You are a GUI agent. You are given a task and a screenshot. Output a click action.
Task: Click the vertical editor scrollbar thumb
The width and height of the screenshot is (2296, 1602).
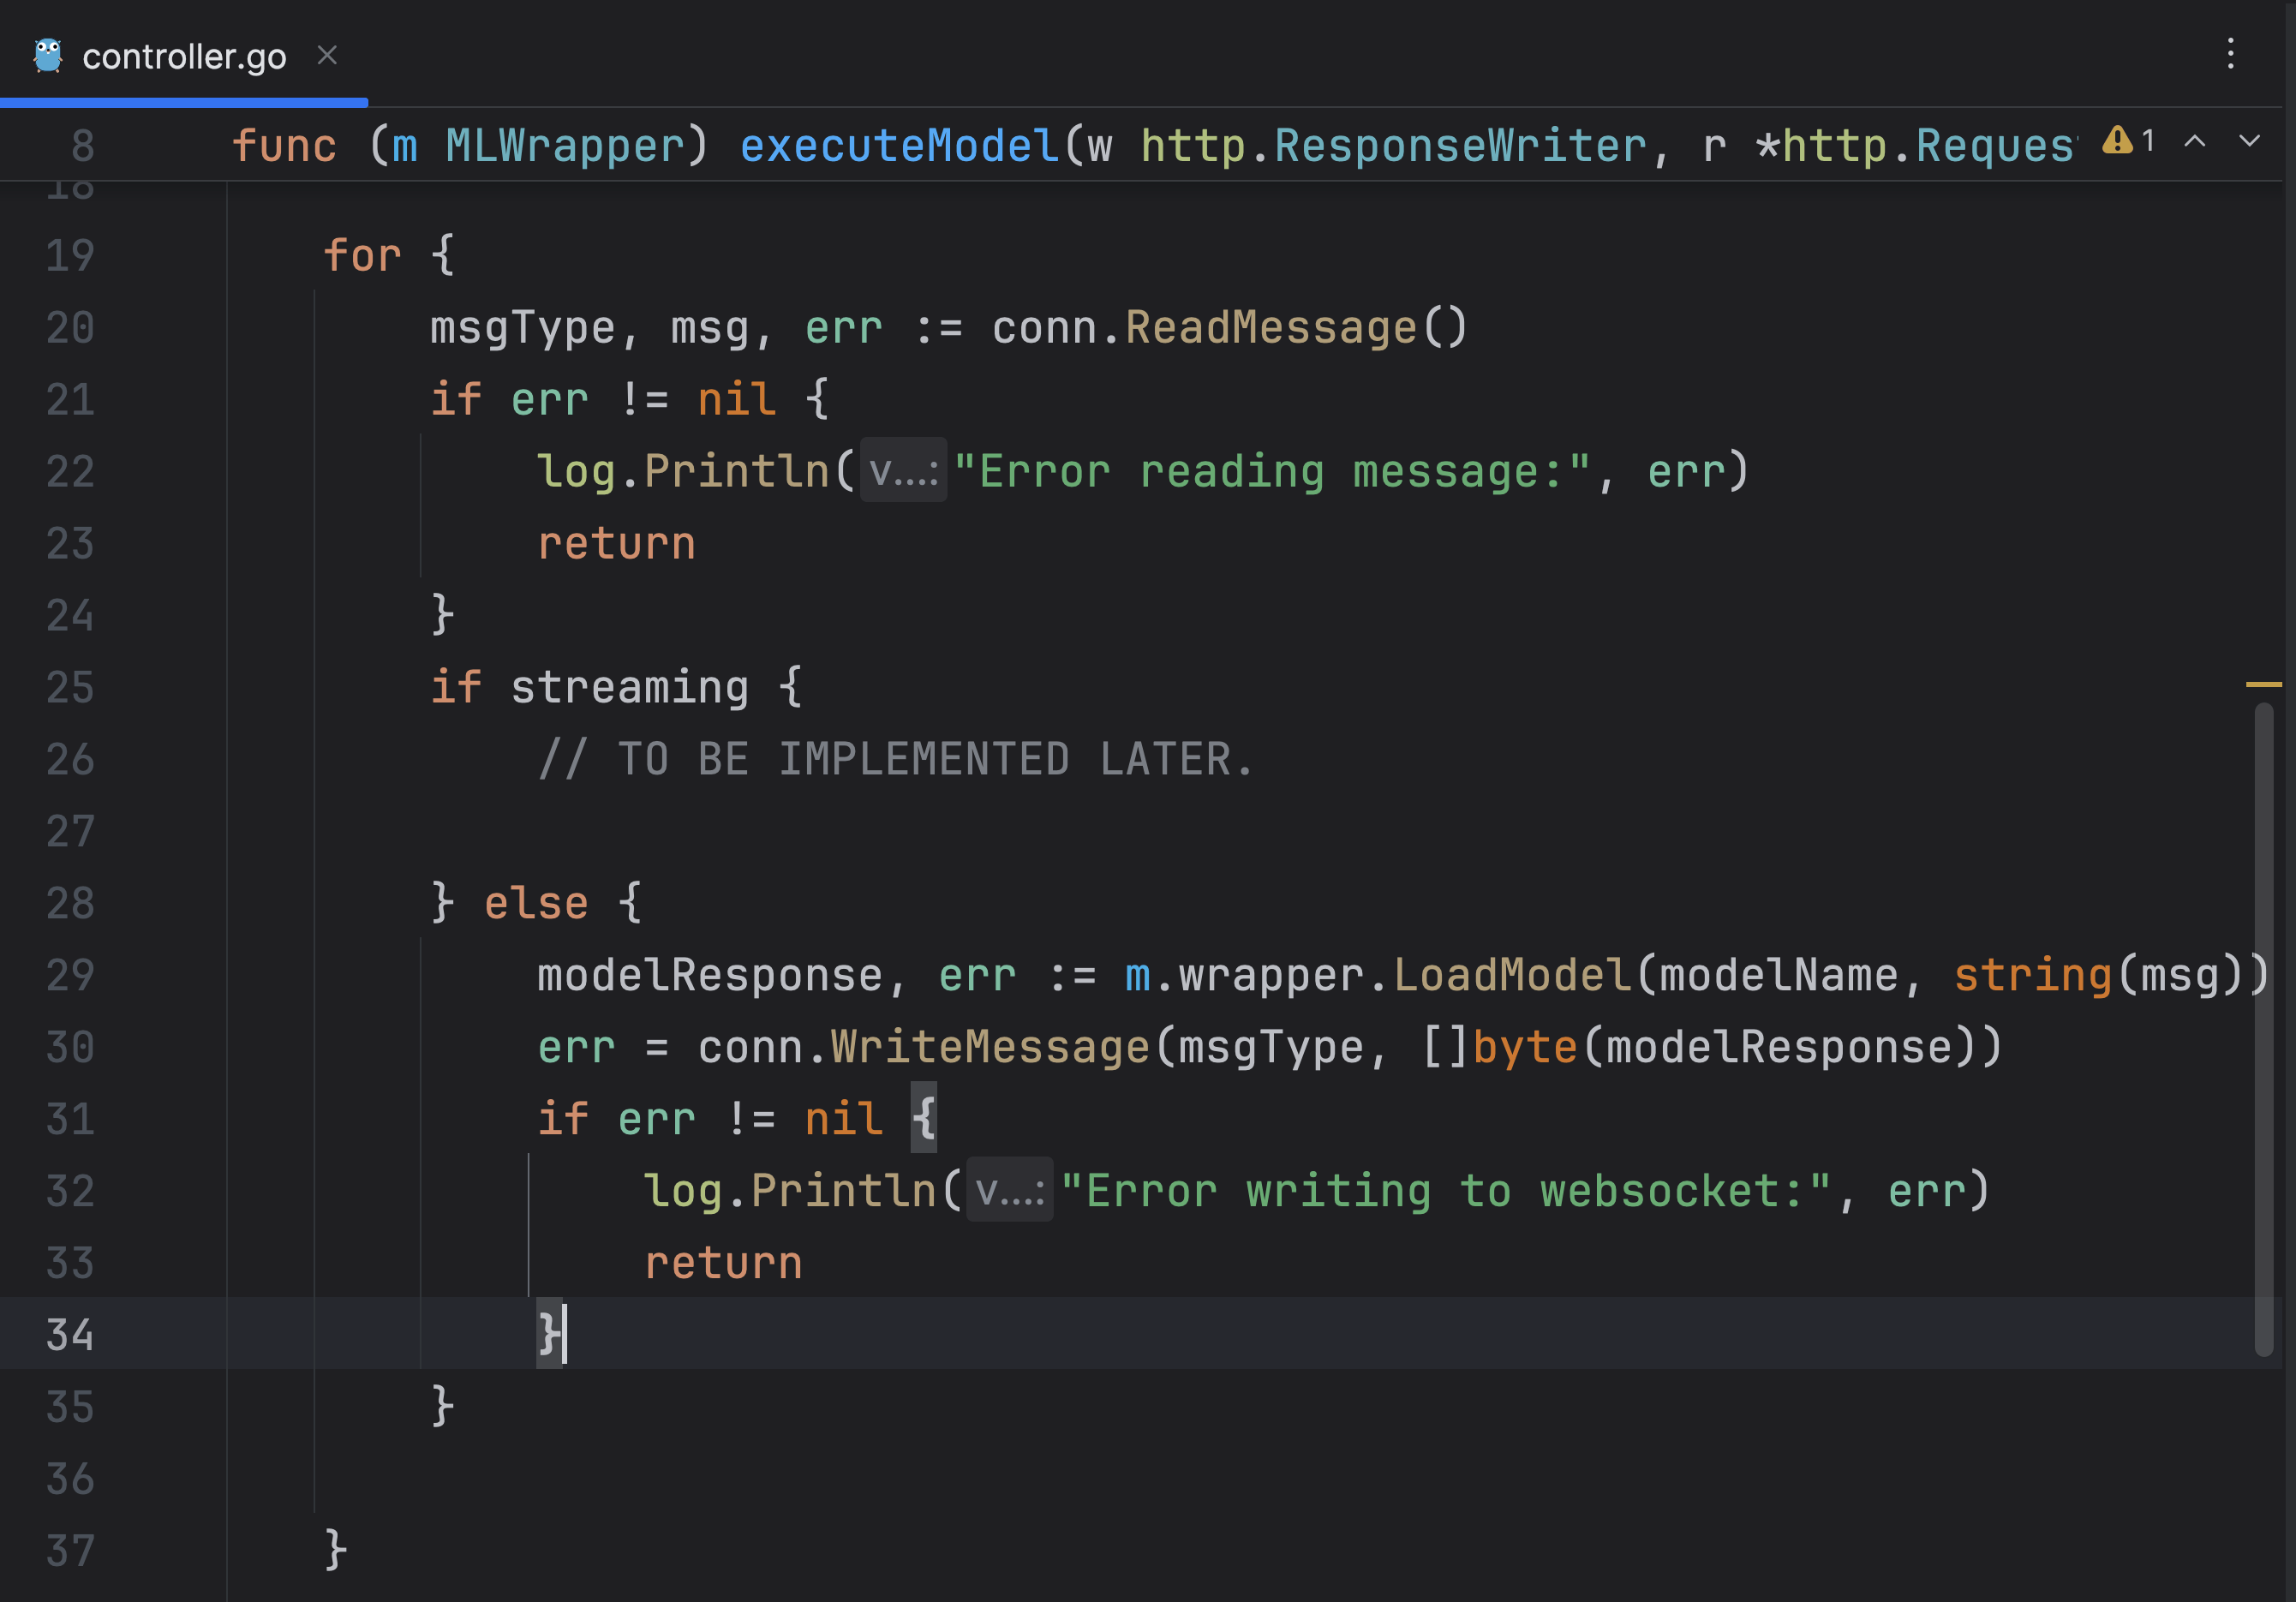tap(2264, 1030)
